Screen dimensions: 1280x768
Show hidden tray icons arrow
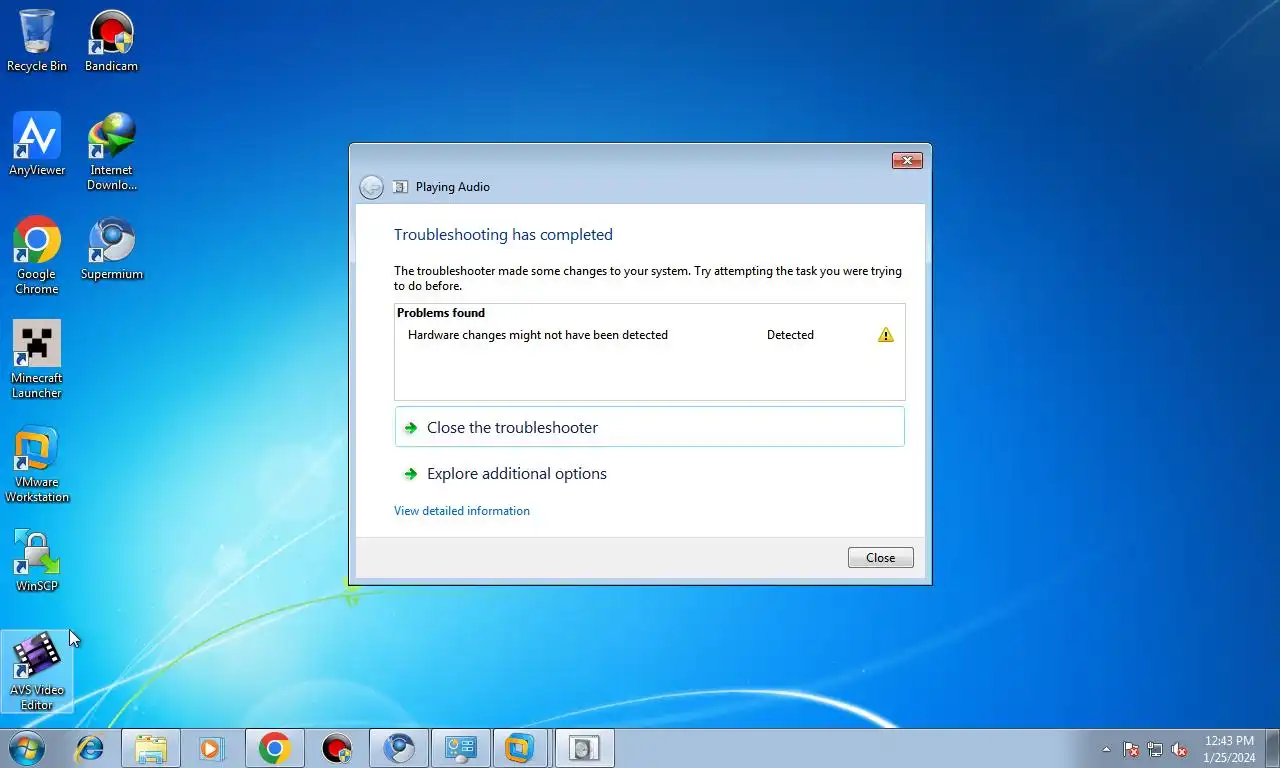1106,749
